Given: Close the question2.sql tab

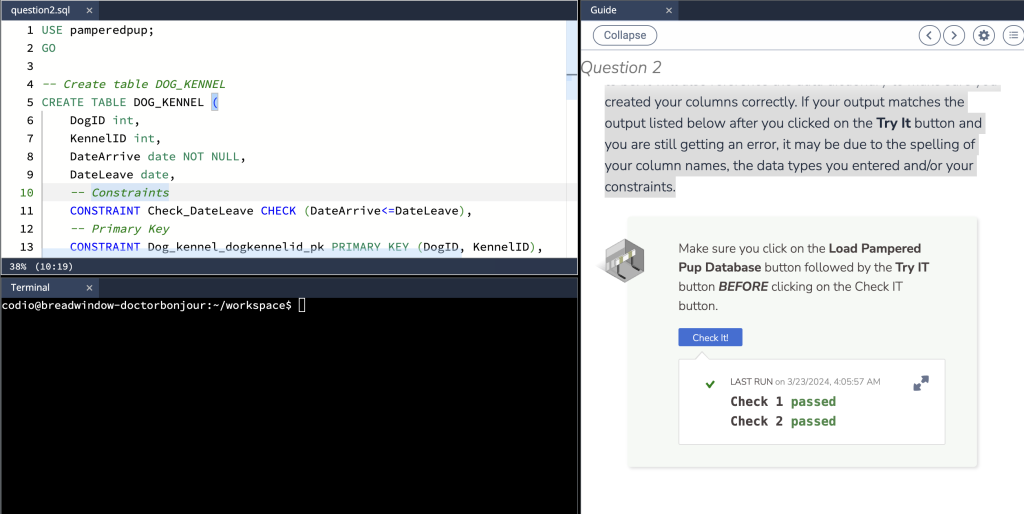Looking at the screenshot, I should pos(88,10).
